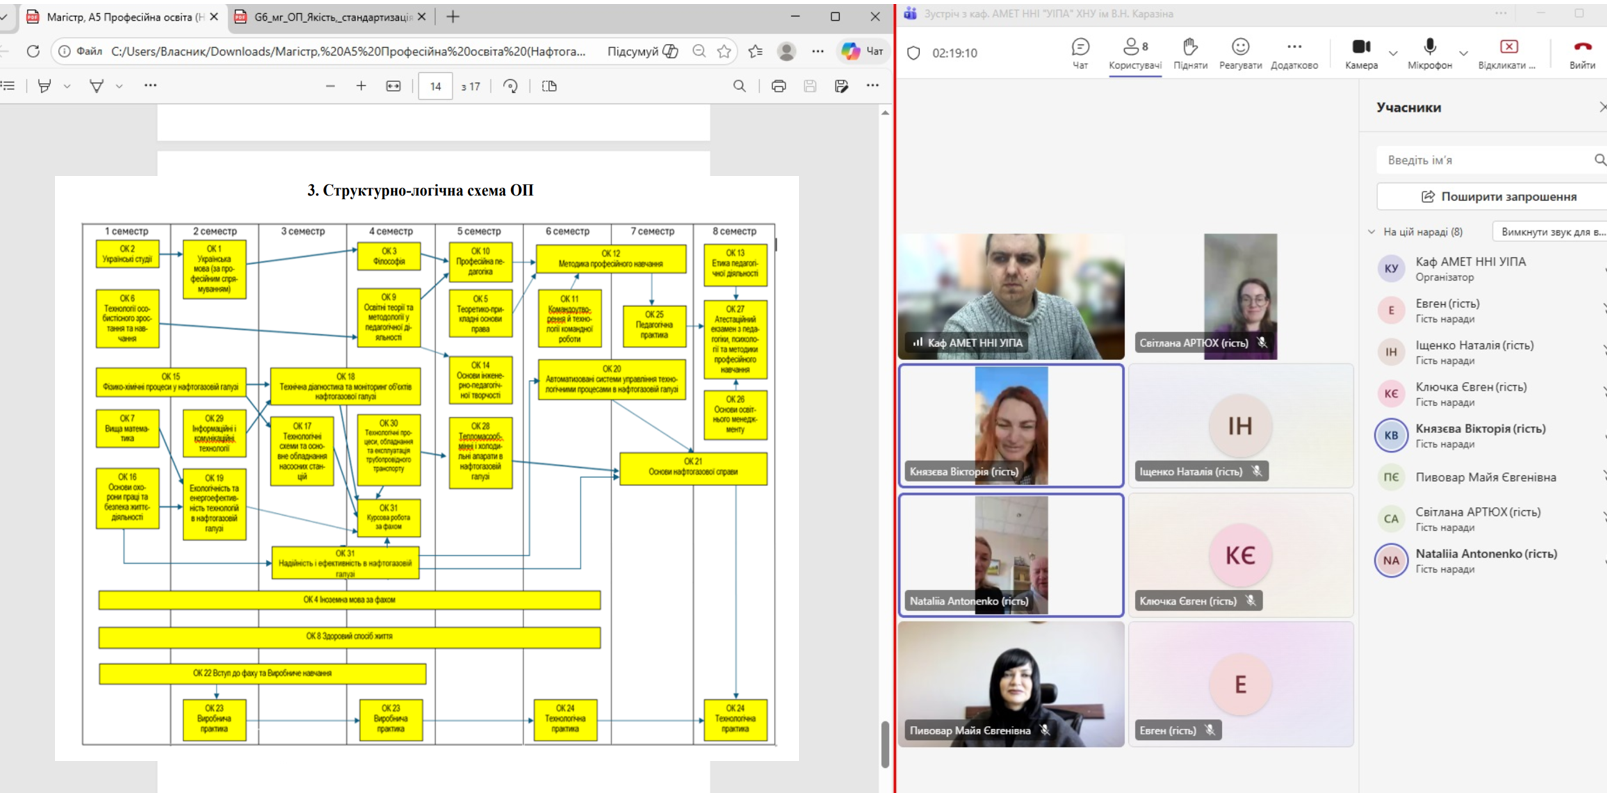Zoom in on the PDF with plus icon
Screen dimensions: 1607x793
pos(361,86)
